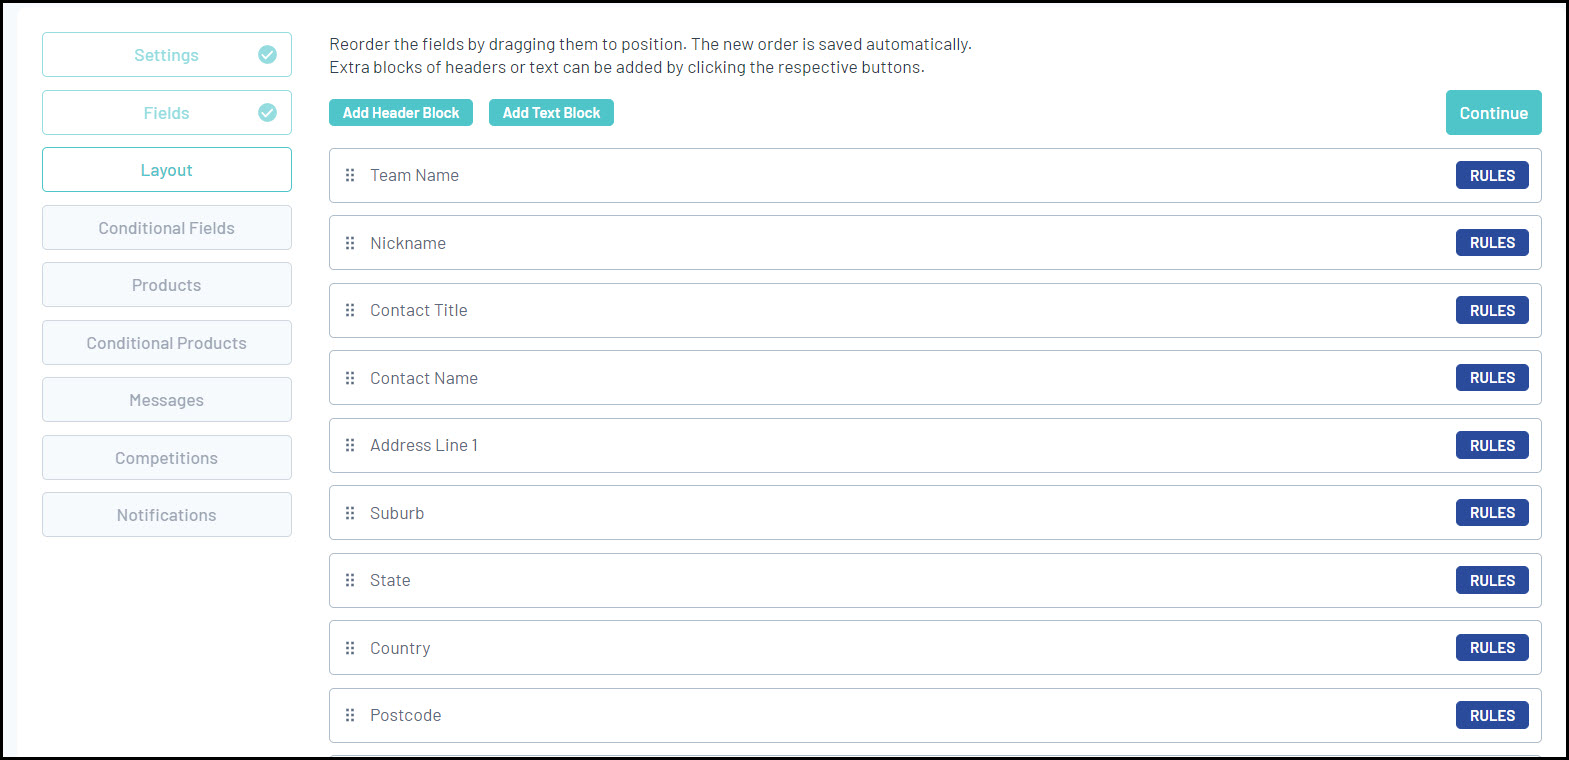Open RULES for Suburb
The width and height of the screenshot is (1569, 760).
point(1492,513)
